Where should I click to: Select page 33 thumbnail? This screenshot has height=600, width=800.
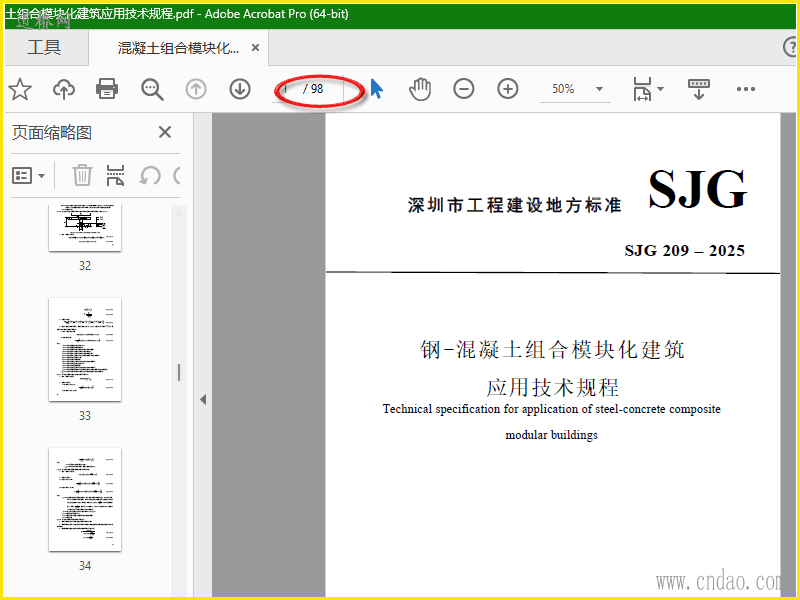pos(85,349)
